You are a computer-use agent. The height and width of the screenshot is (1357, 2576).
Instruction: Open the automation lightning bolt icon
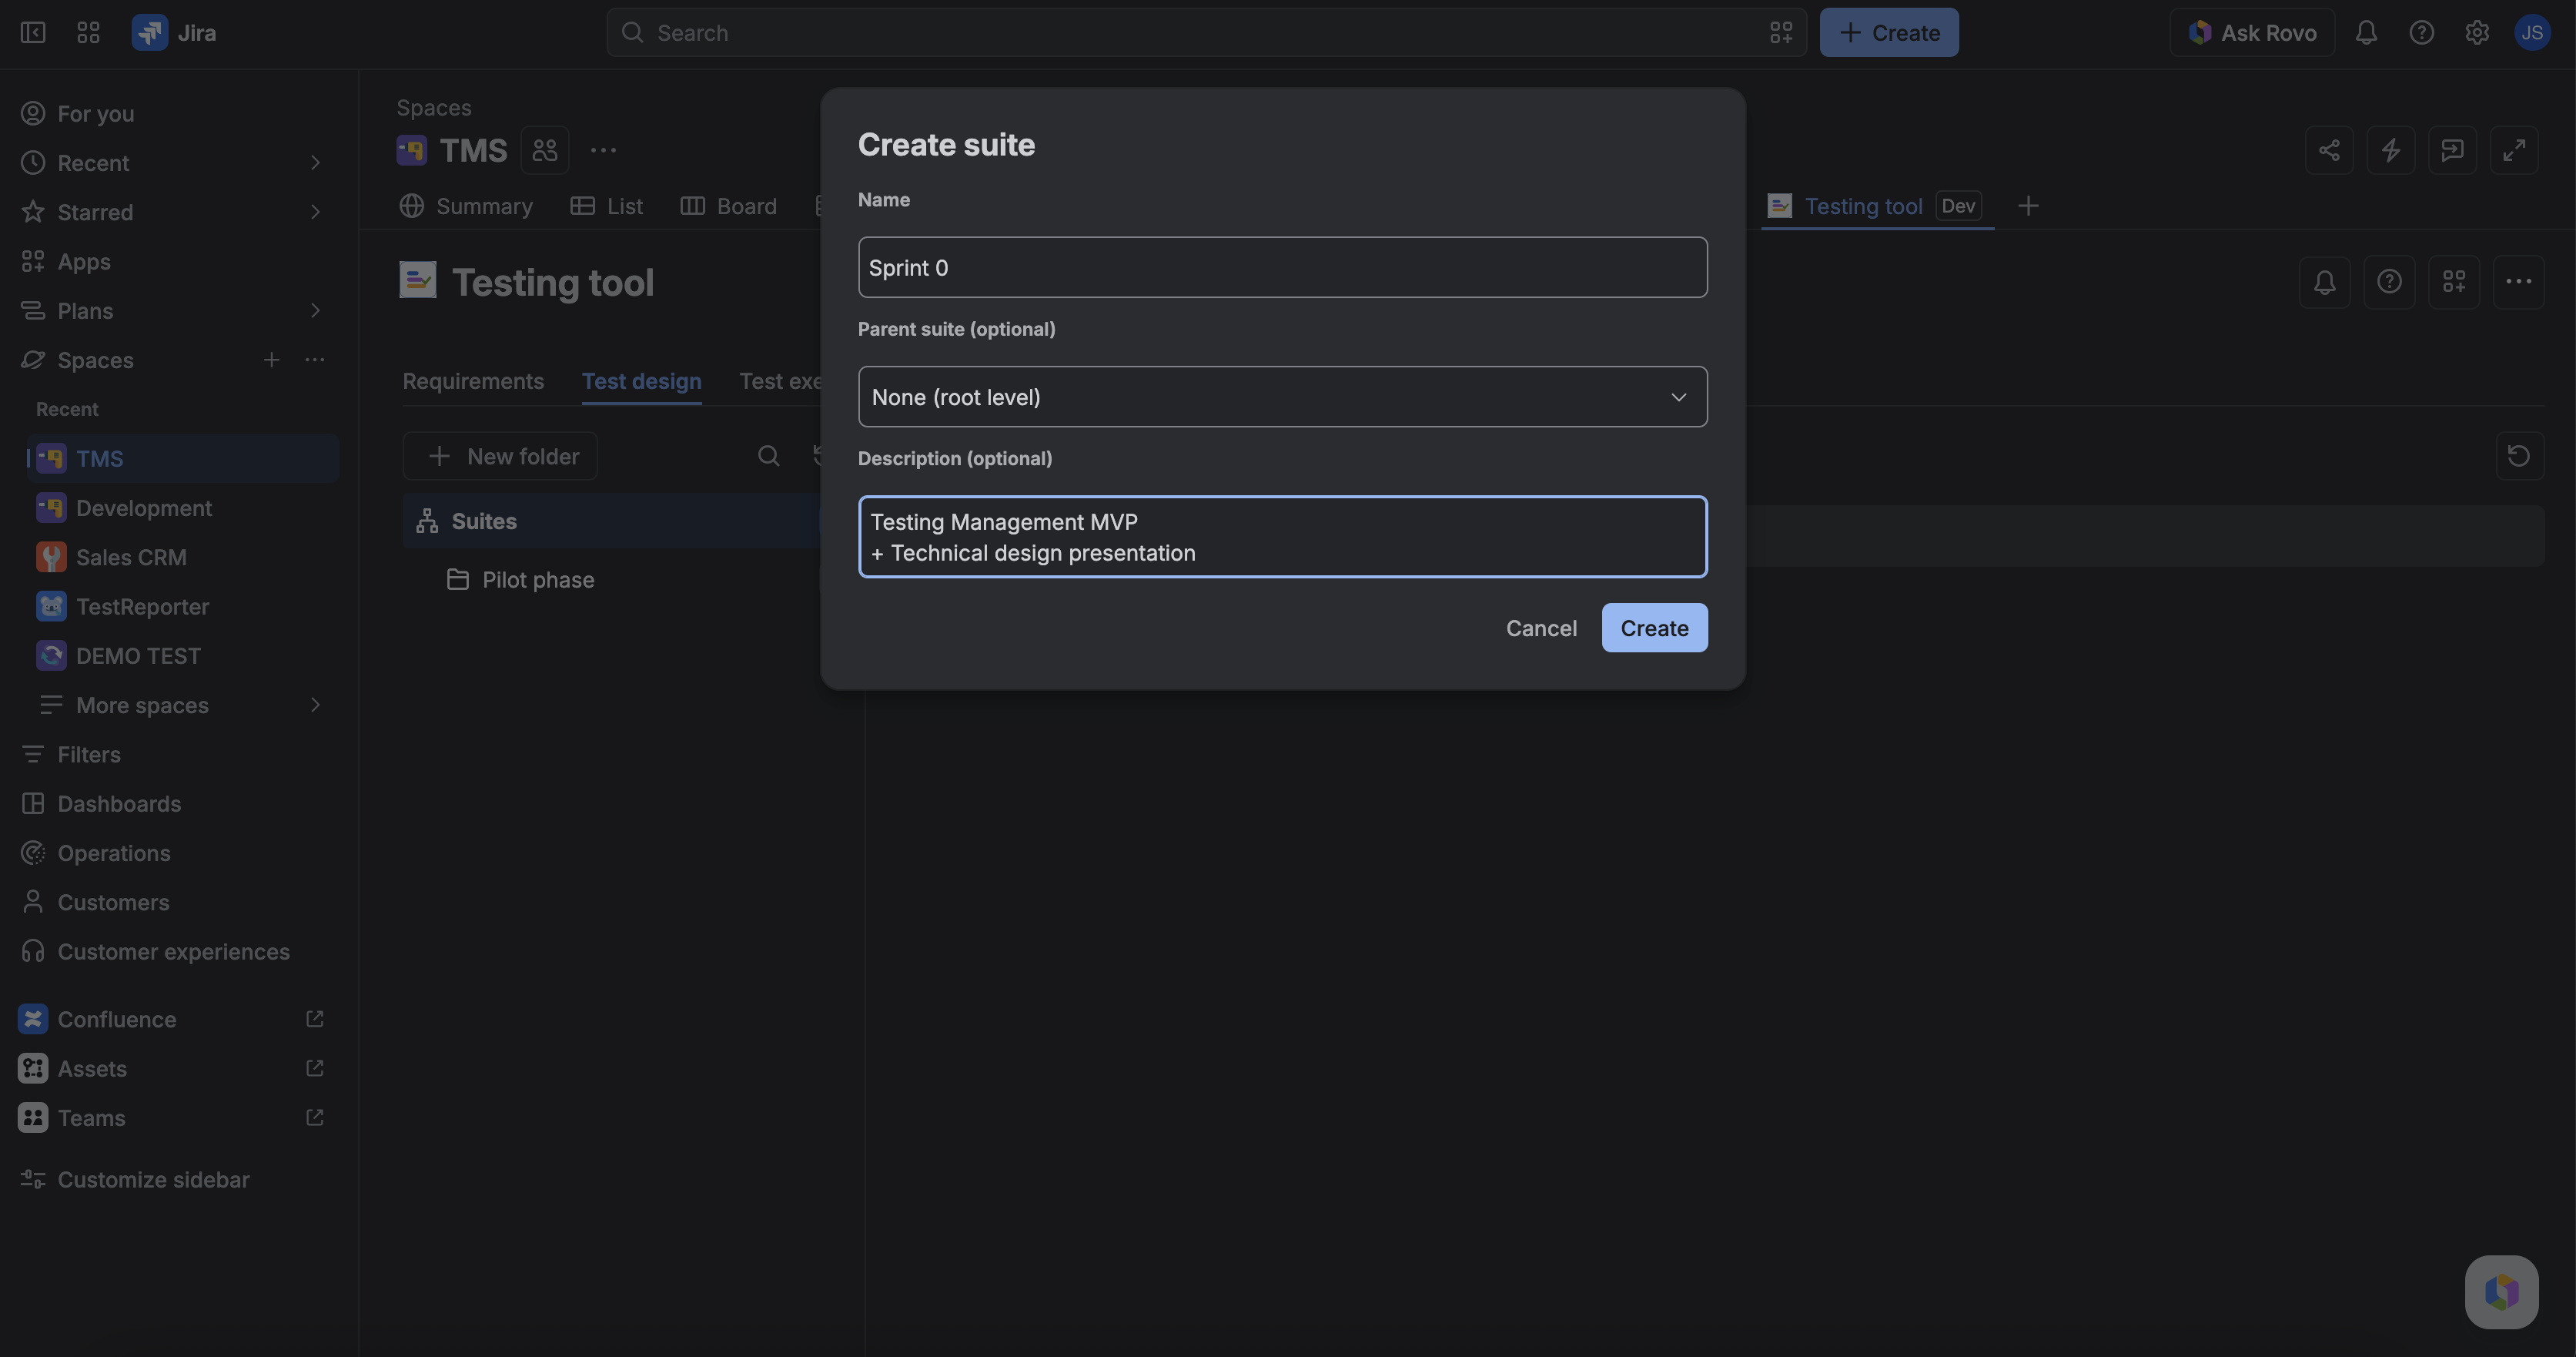[2391, 150]
